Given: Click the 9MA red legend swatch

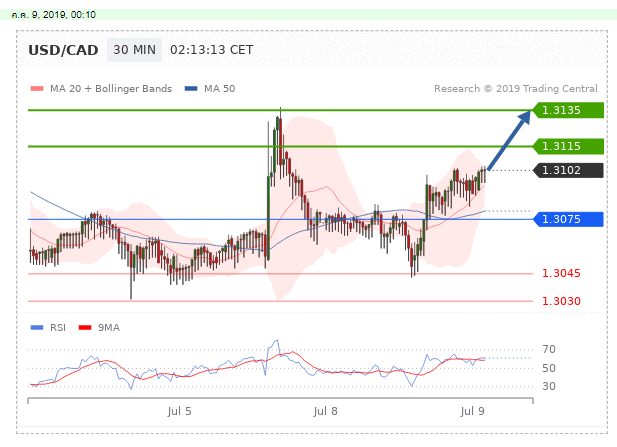Looking at the screenshot, I should pyautogui.click(x=85, y=327).
